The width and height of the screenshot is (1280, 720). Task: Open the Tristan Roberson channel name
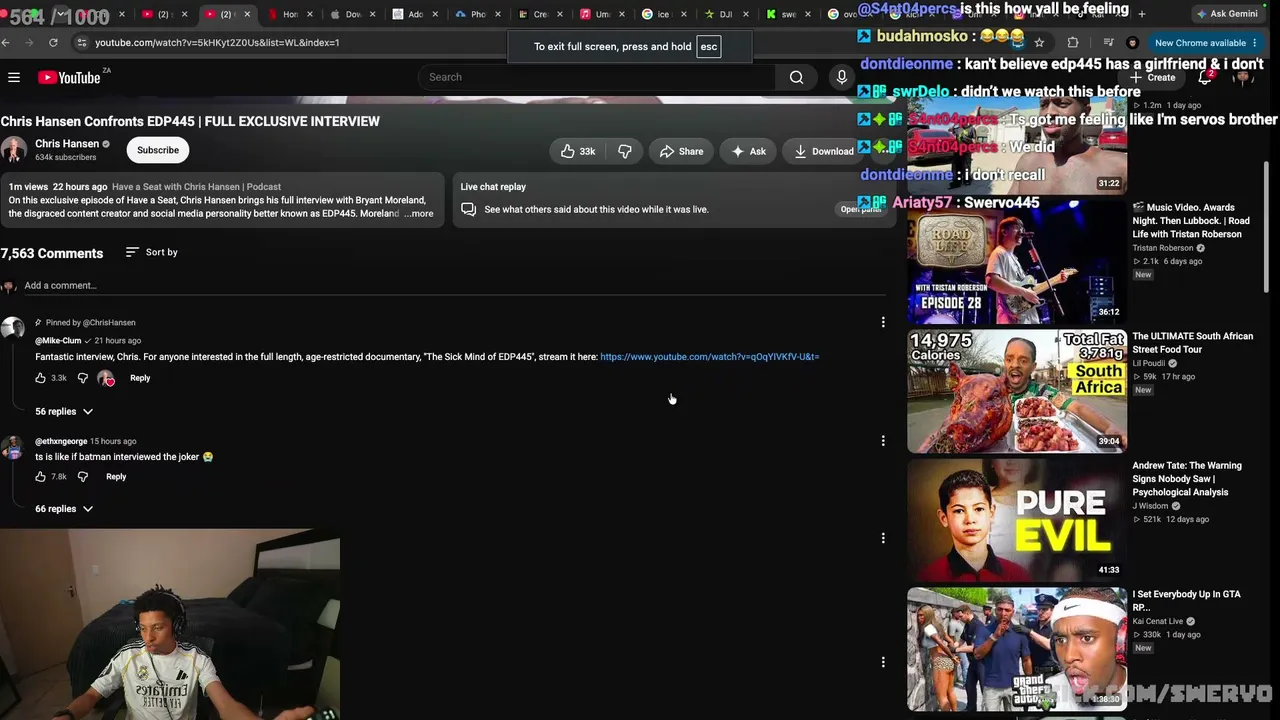pyautogui.click(x=1162, y=248)
